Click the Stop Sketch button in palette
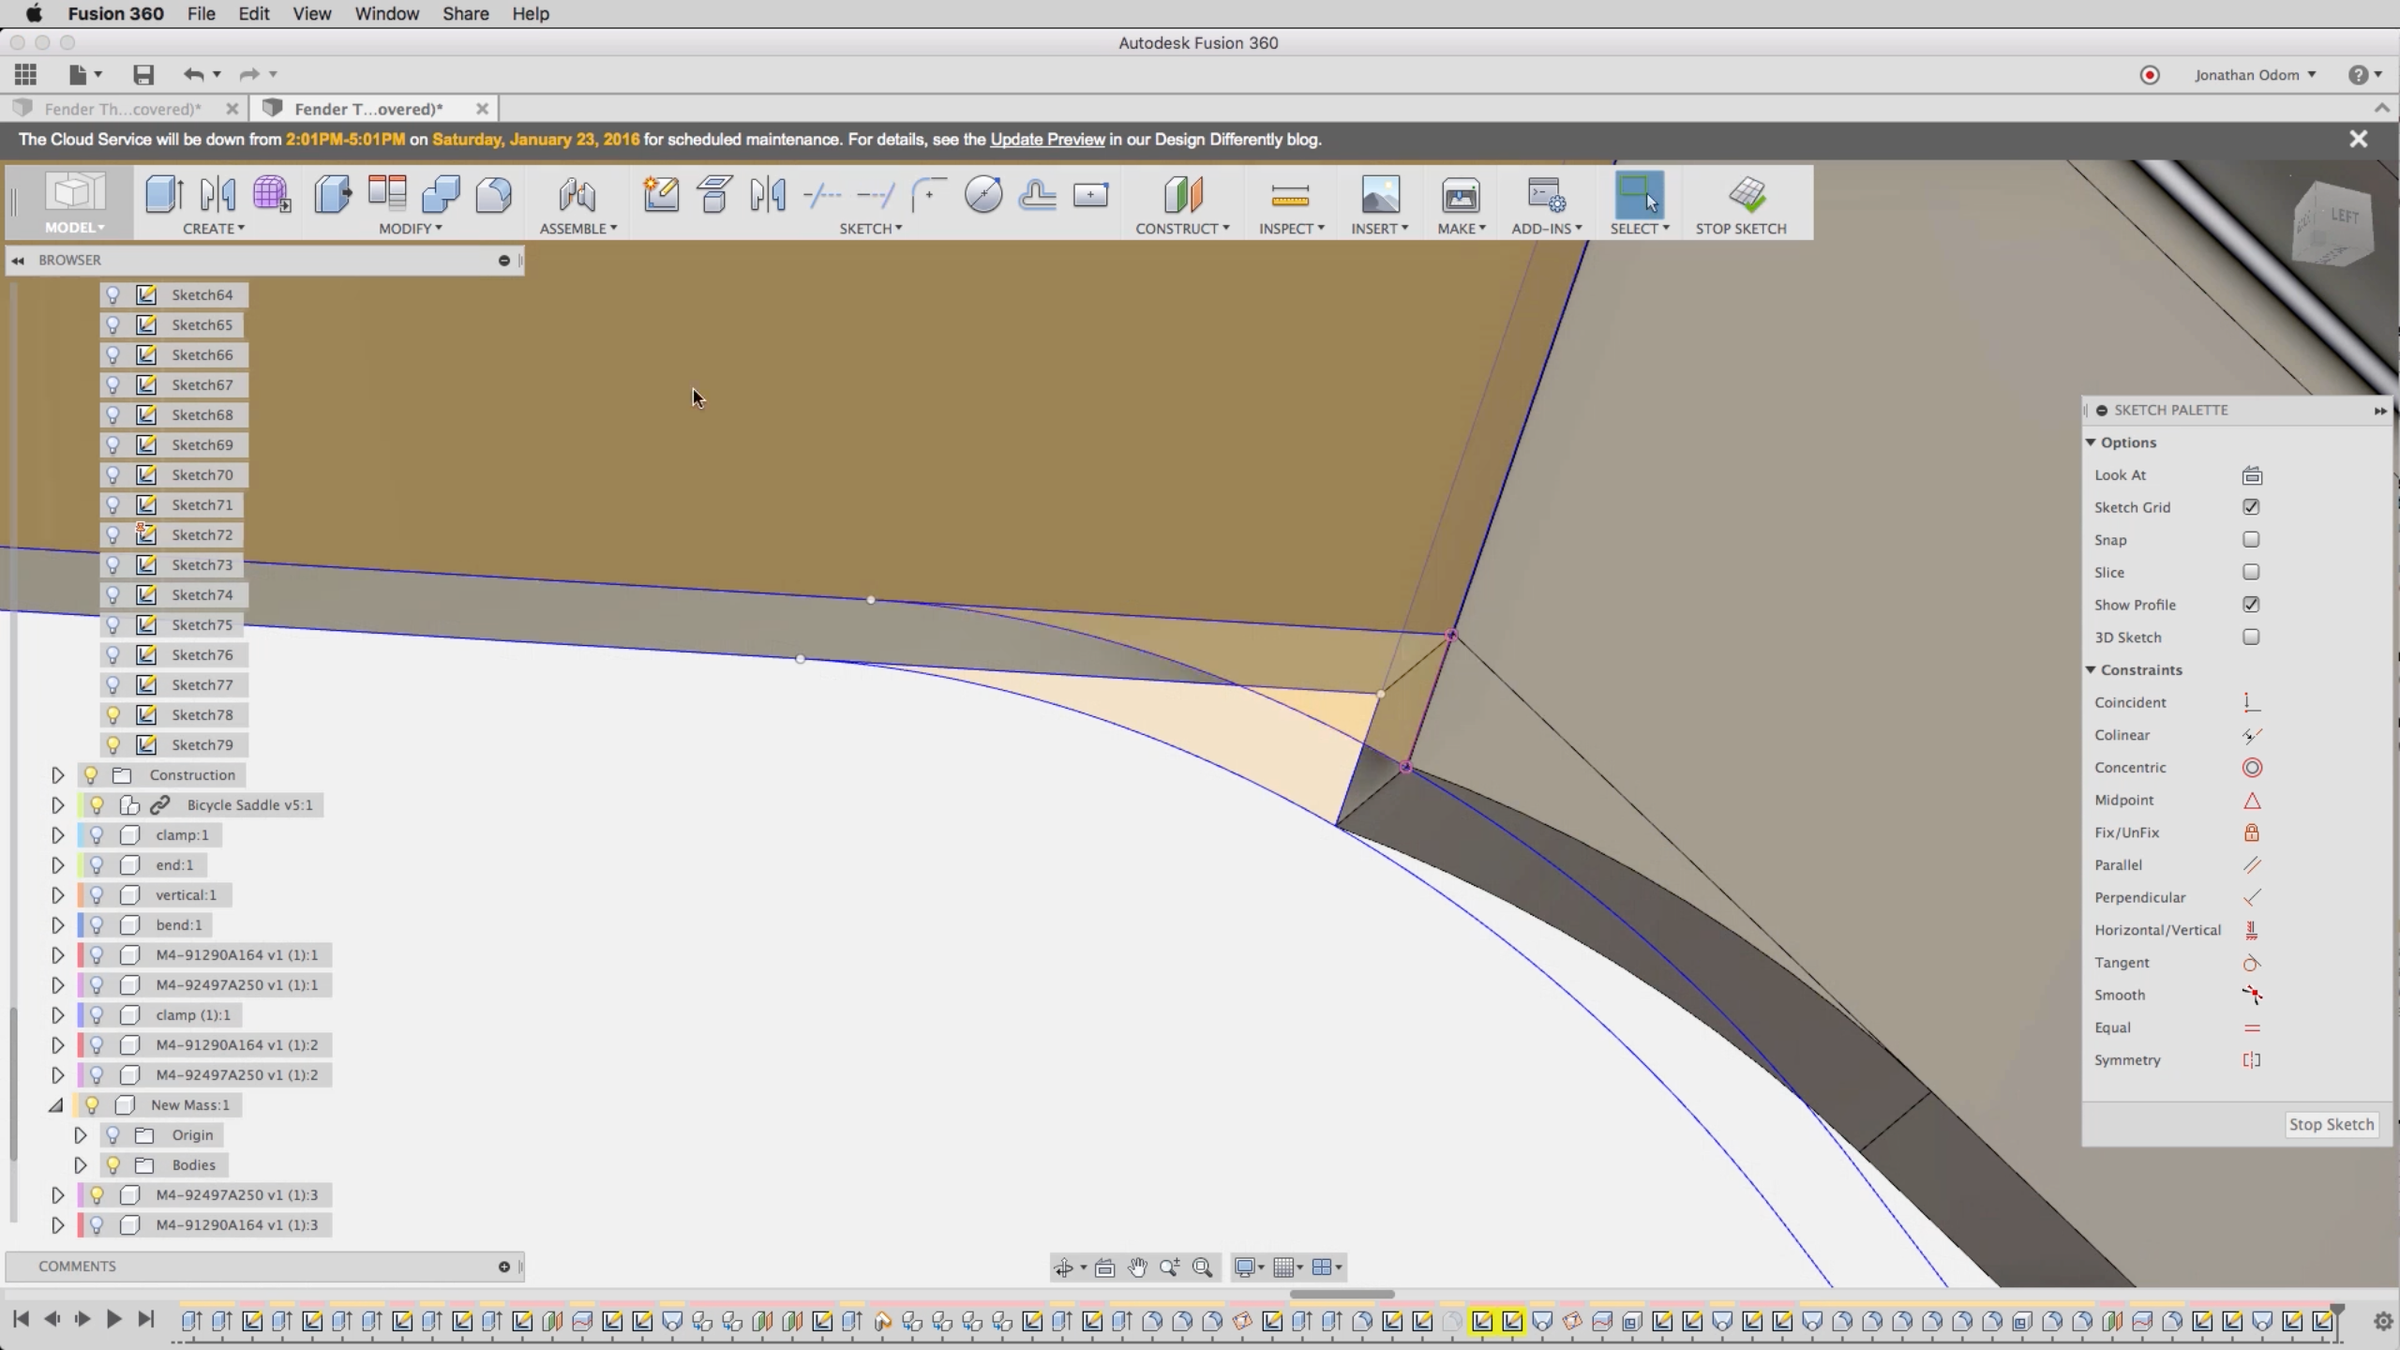2400x1350 pixels. 2330,1125
